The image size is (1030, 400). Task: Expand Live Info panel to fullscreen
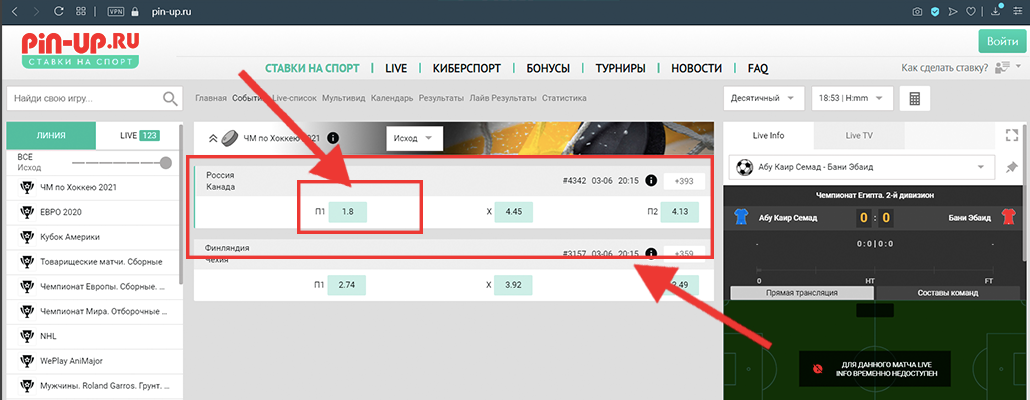(x=1011, y=135)
